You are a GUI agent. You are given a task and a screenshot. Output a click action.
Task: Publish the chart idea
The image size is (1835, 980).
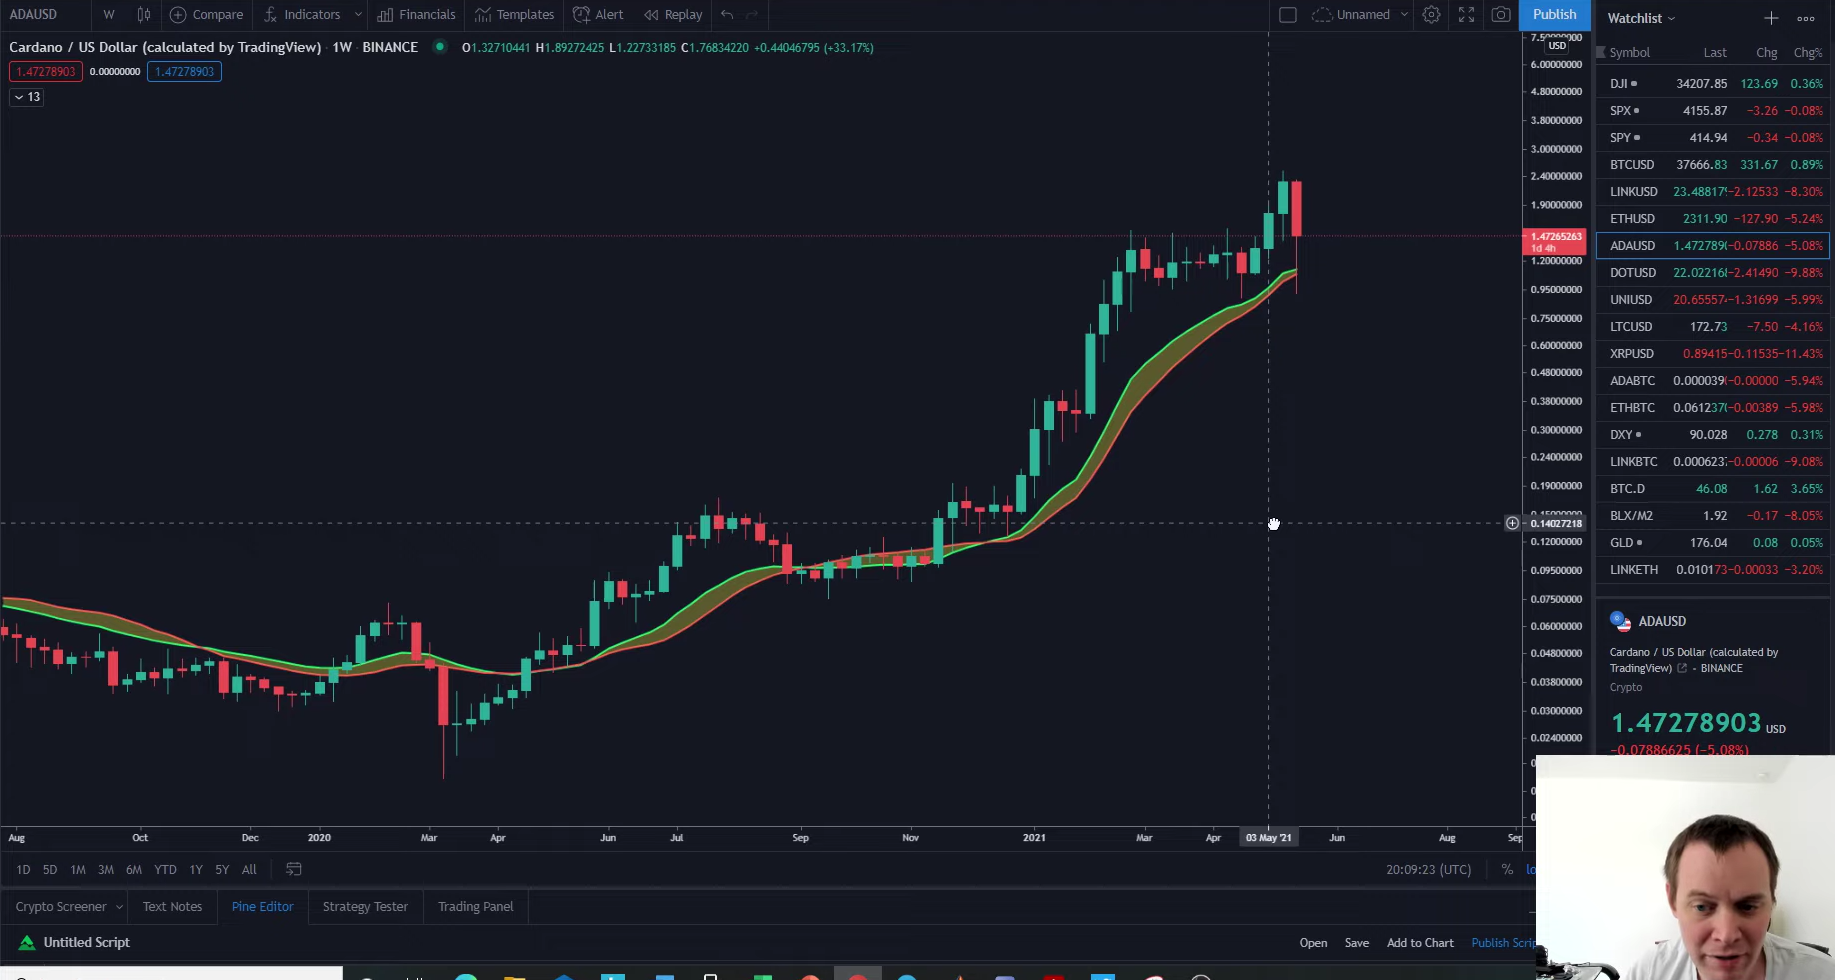point(1554,14)
